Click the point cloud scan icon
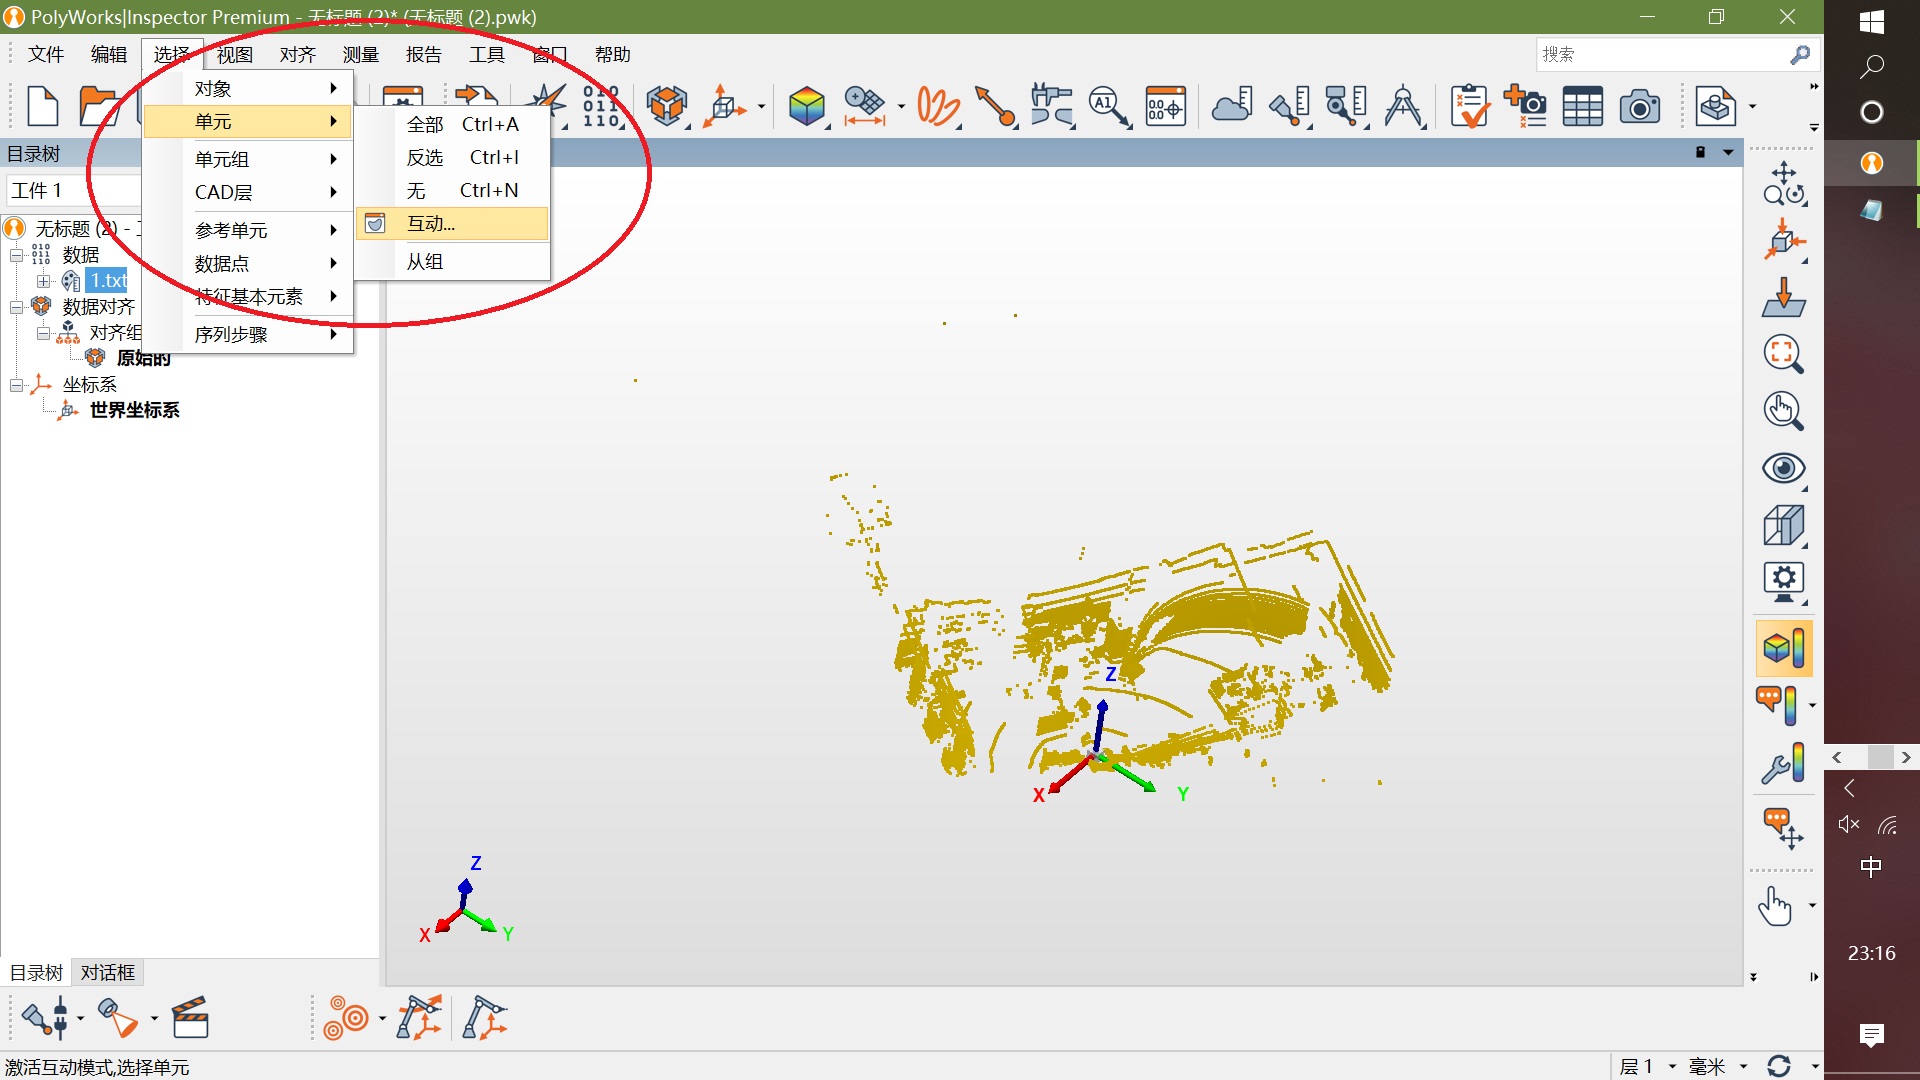The image size is (1920, 1080). click(1231, 106)
